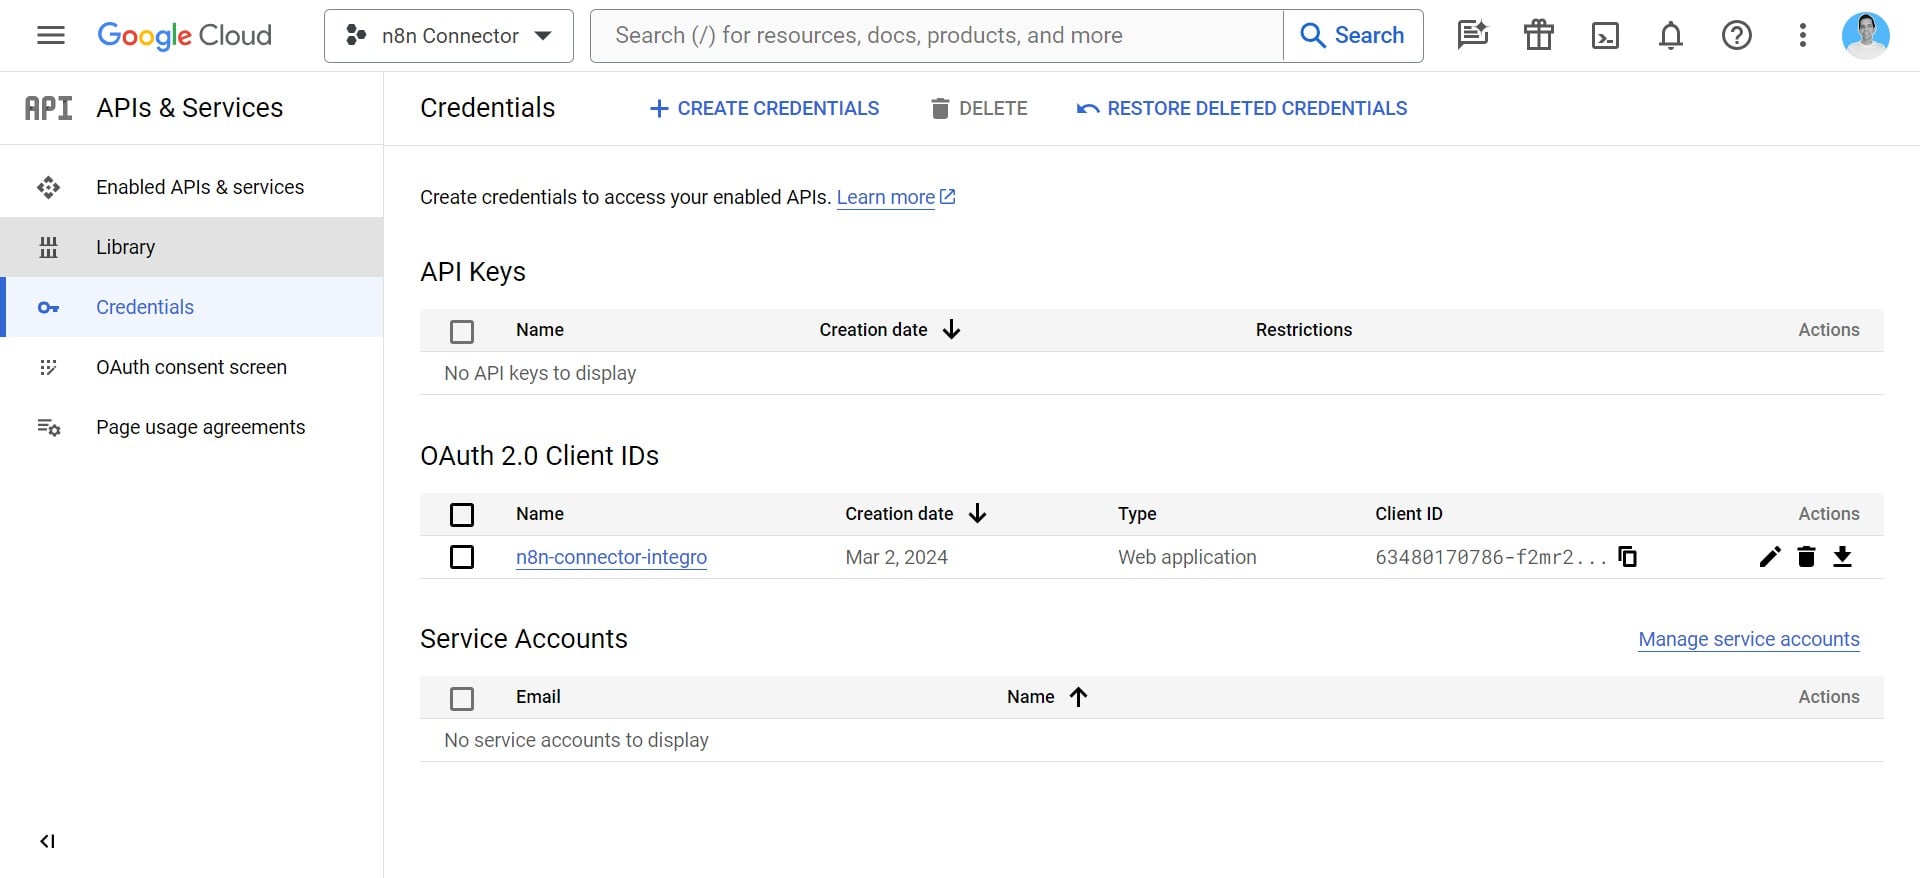Focus the resources search field
1920x878 pixels.
(x=936, y=36)
